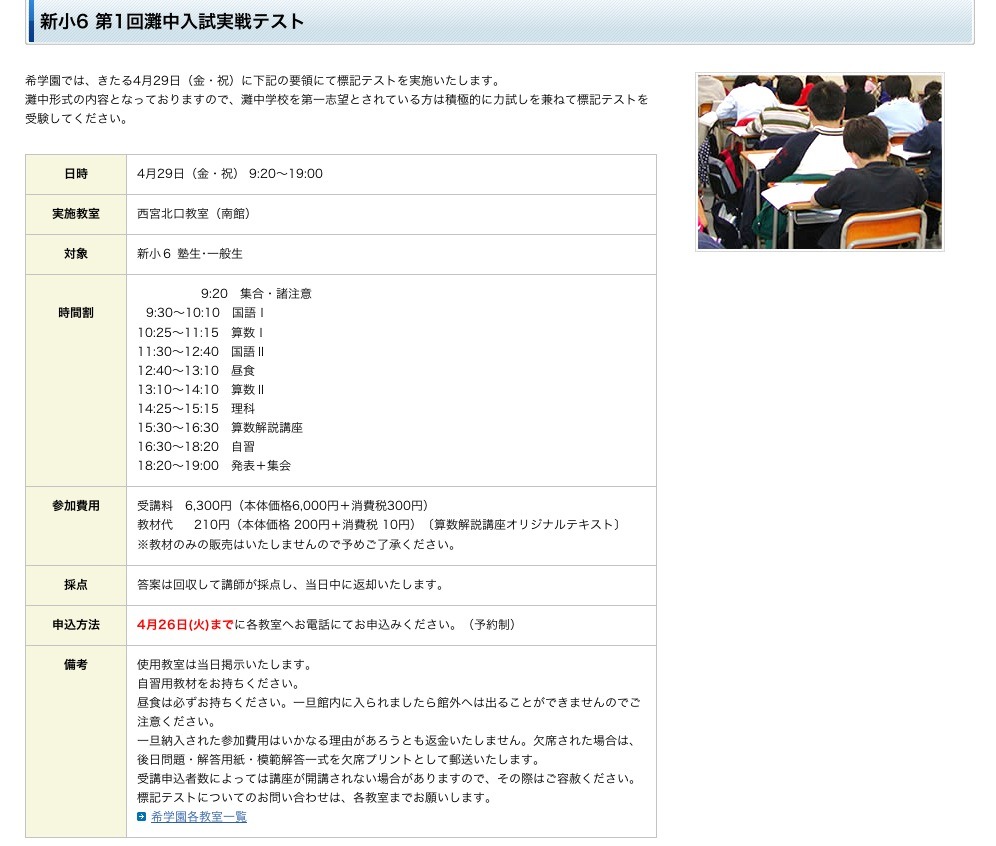Click the 備考 remarks row label
Viewport: 996px width, 846px height.
[x=74, y=664]
